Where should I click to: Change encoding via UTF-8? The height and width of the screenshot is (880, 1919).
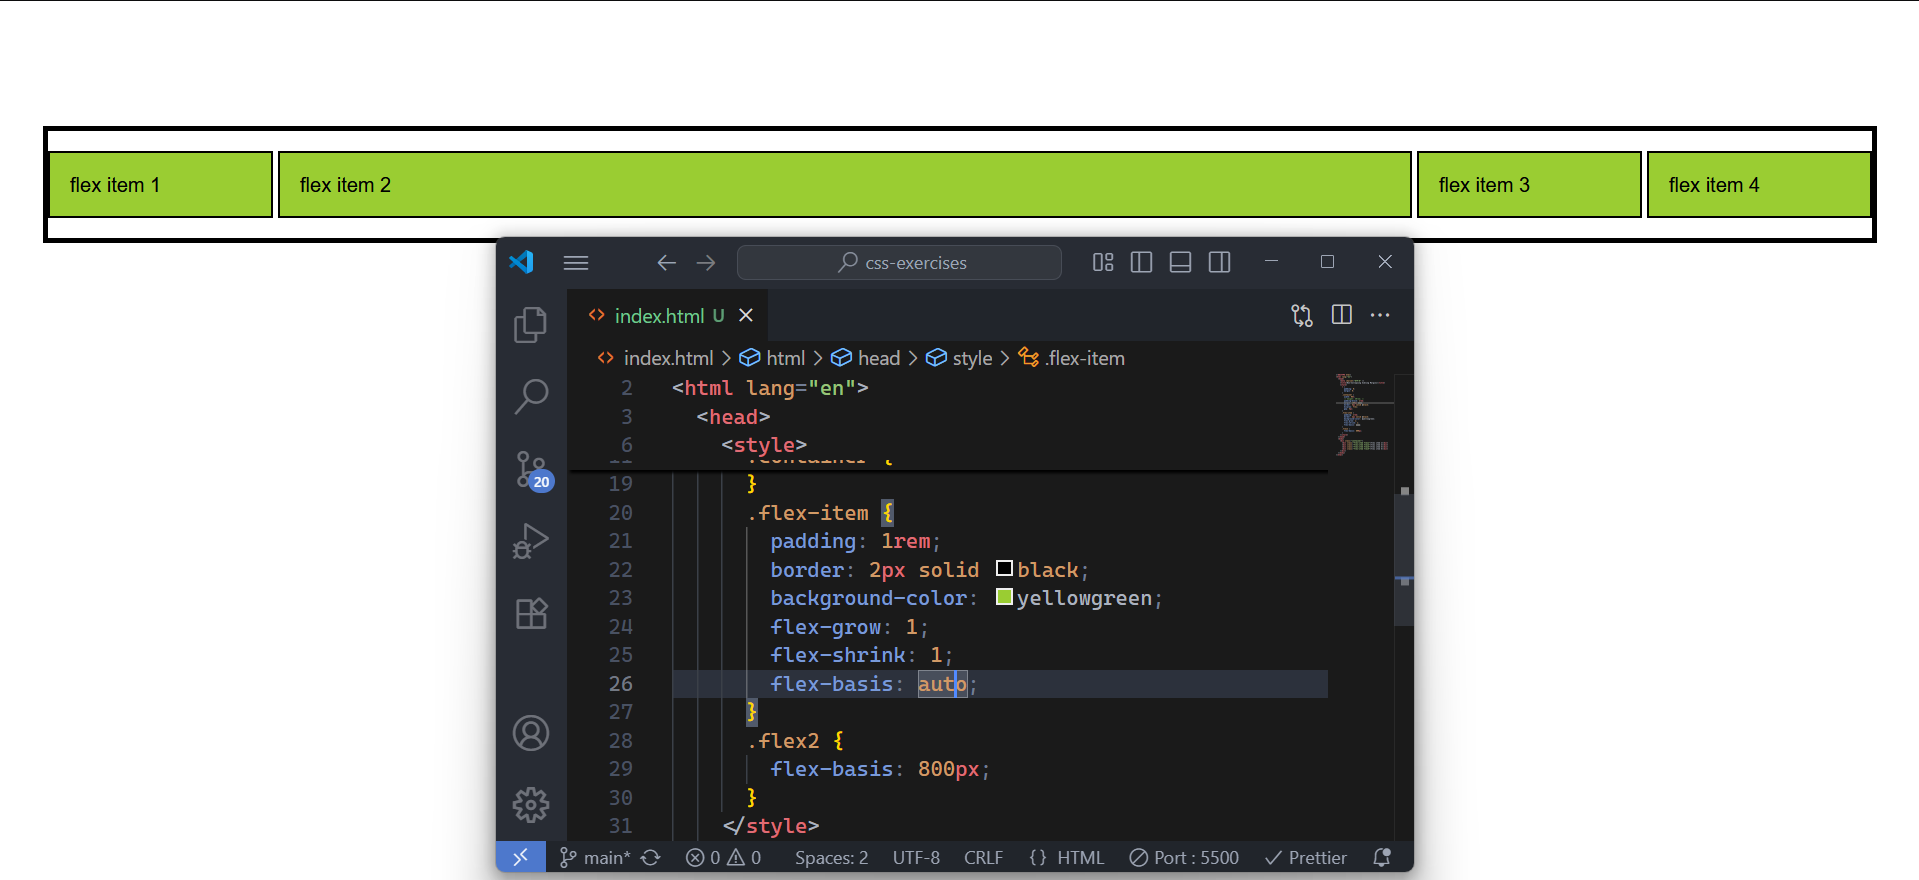(916, 858)
